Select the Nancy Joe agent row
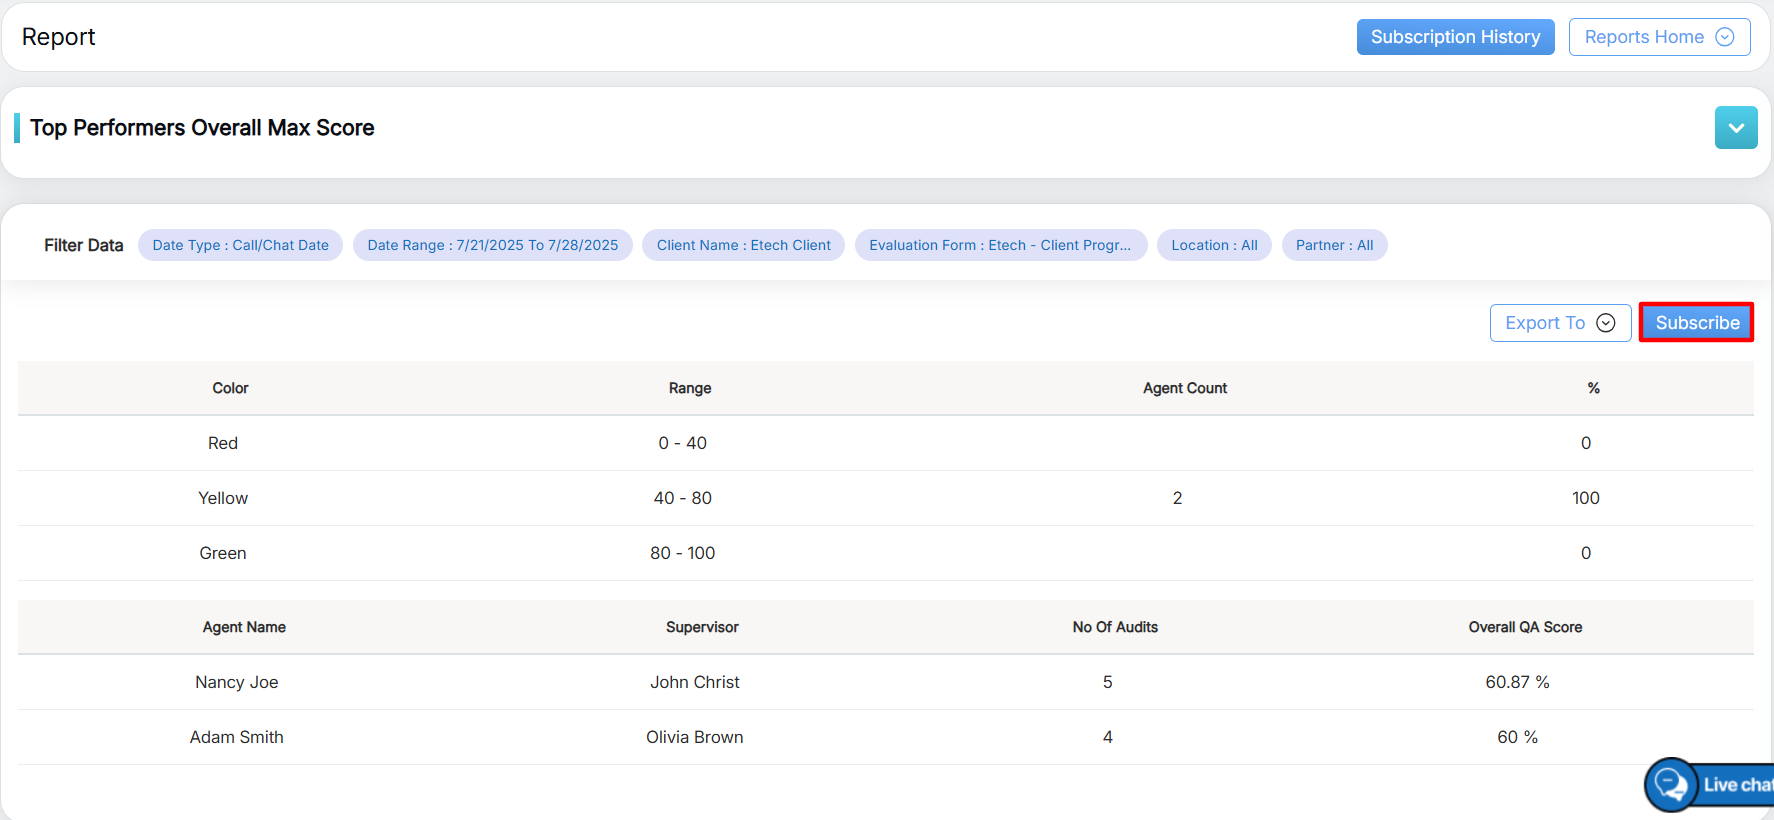This screenshot has width=1774, height=820. [237, 682]
